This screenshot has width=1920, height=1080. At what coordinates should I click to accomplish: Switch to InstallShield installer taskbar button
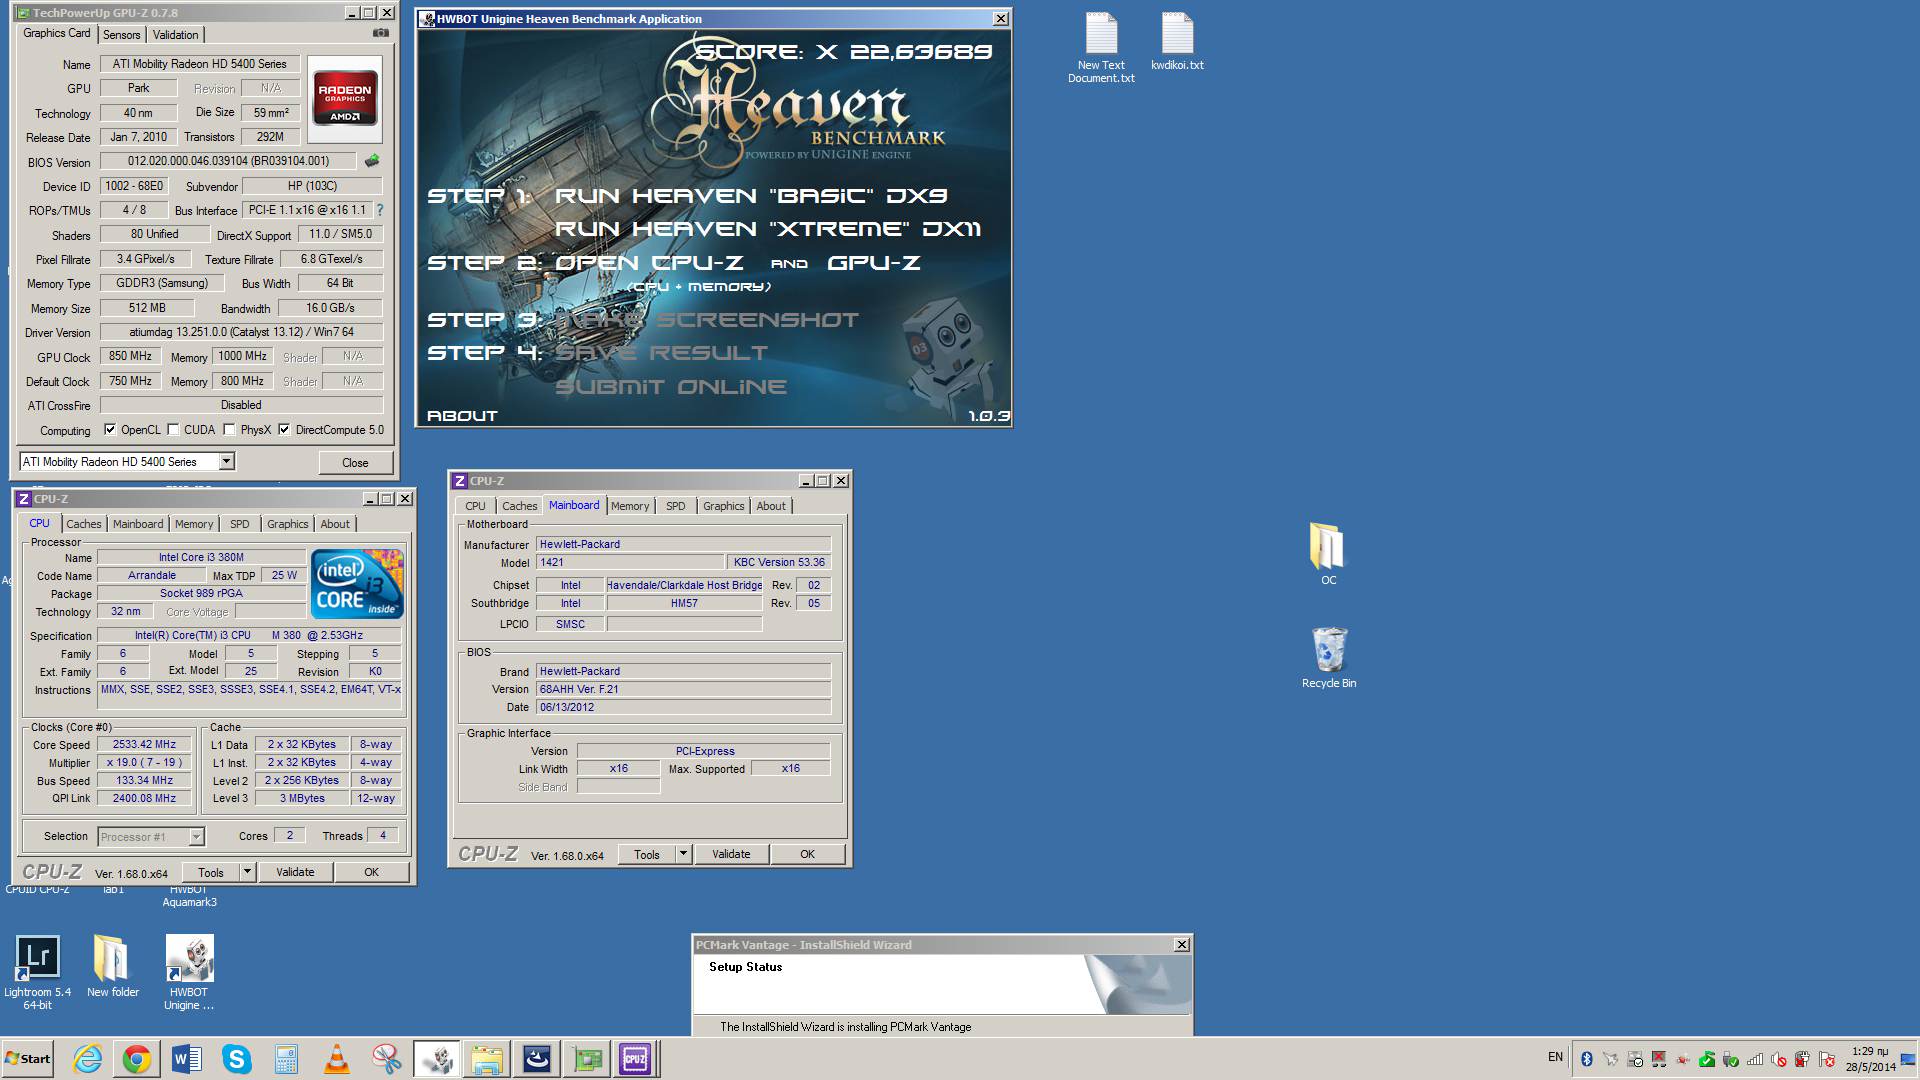tap(537, 1059)
